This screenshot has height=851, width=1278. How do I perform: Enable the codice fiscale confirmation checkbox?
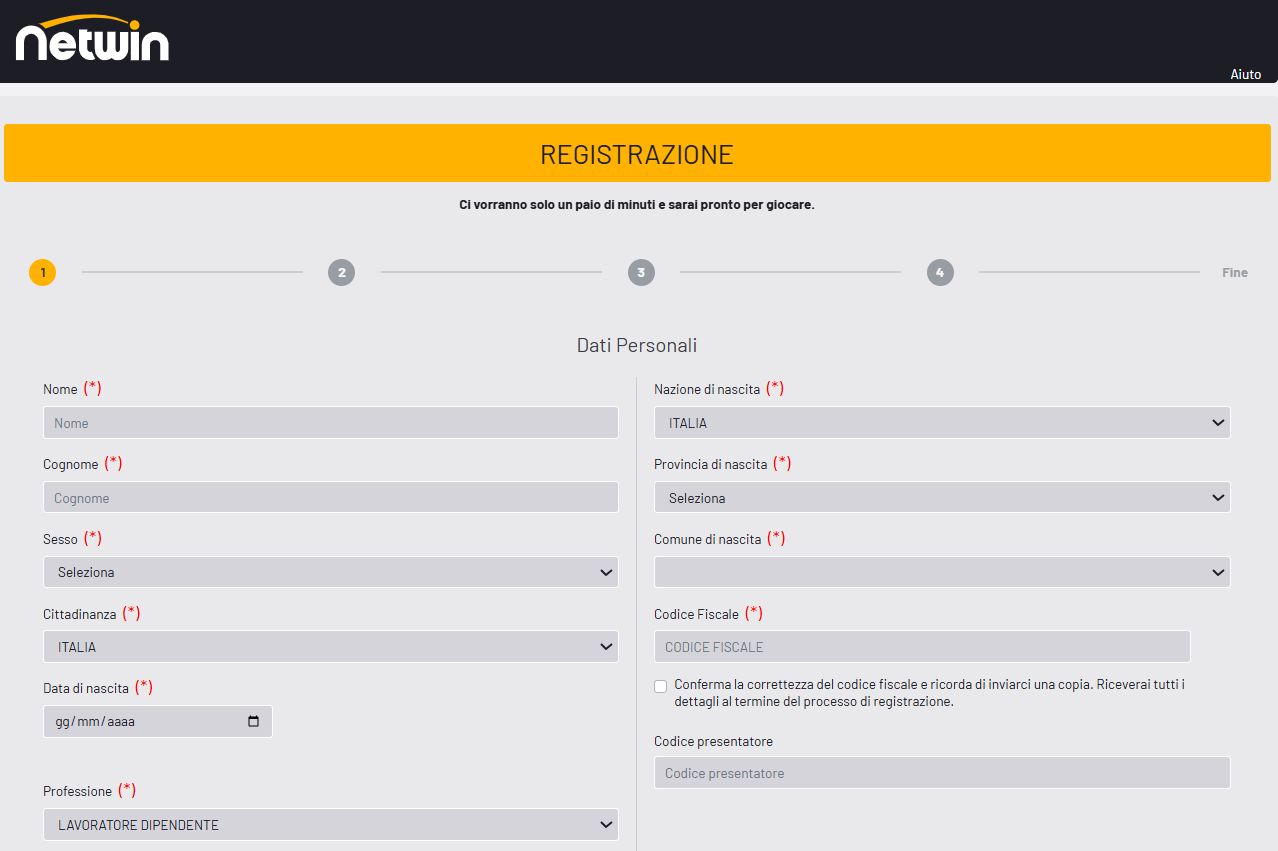pyautogui.click(x=660, y=686)
